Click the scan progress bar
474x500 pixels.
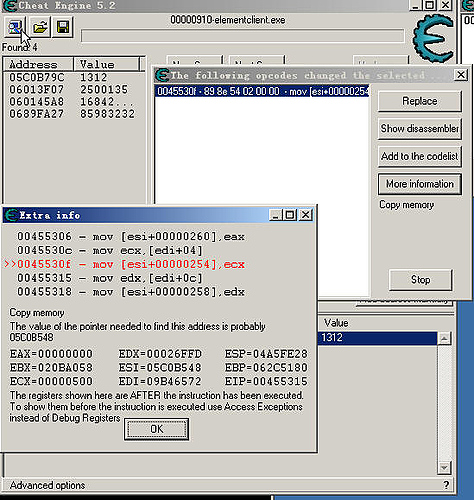(243, 36)
